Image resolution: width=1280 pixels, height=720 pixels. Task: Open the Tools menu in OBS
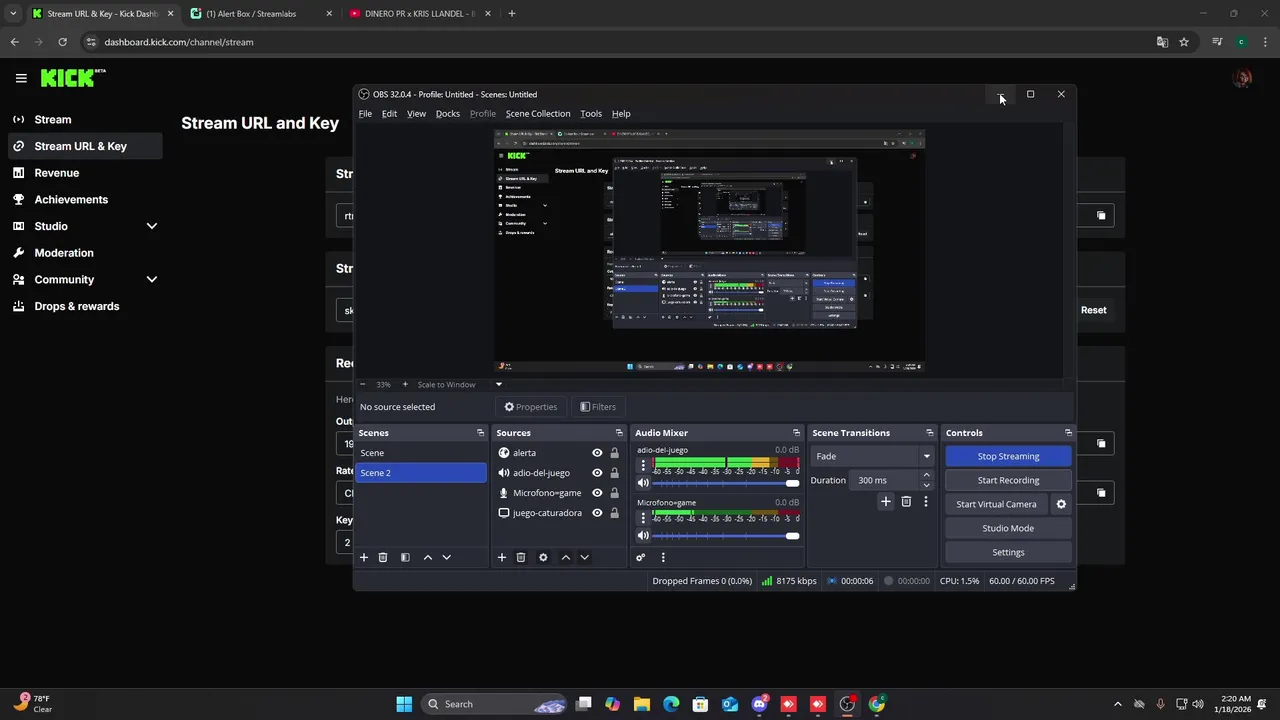point(591,114)
